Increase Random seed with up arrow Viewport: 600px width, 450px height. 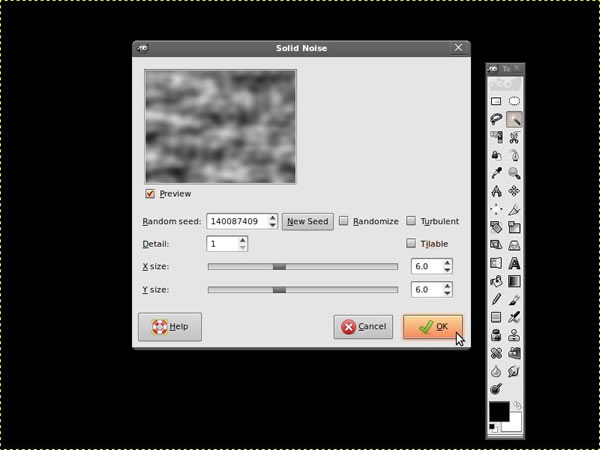(x=272, y=218)
